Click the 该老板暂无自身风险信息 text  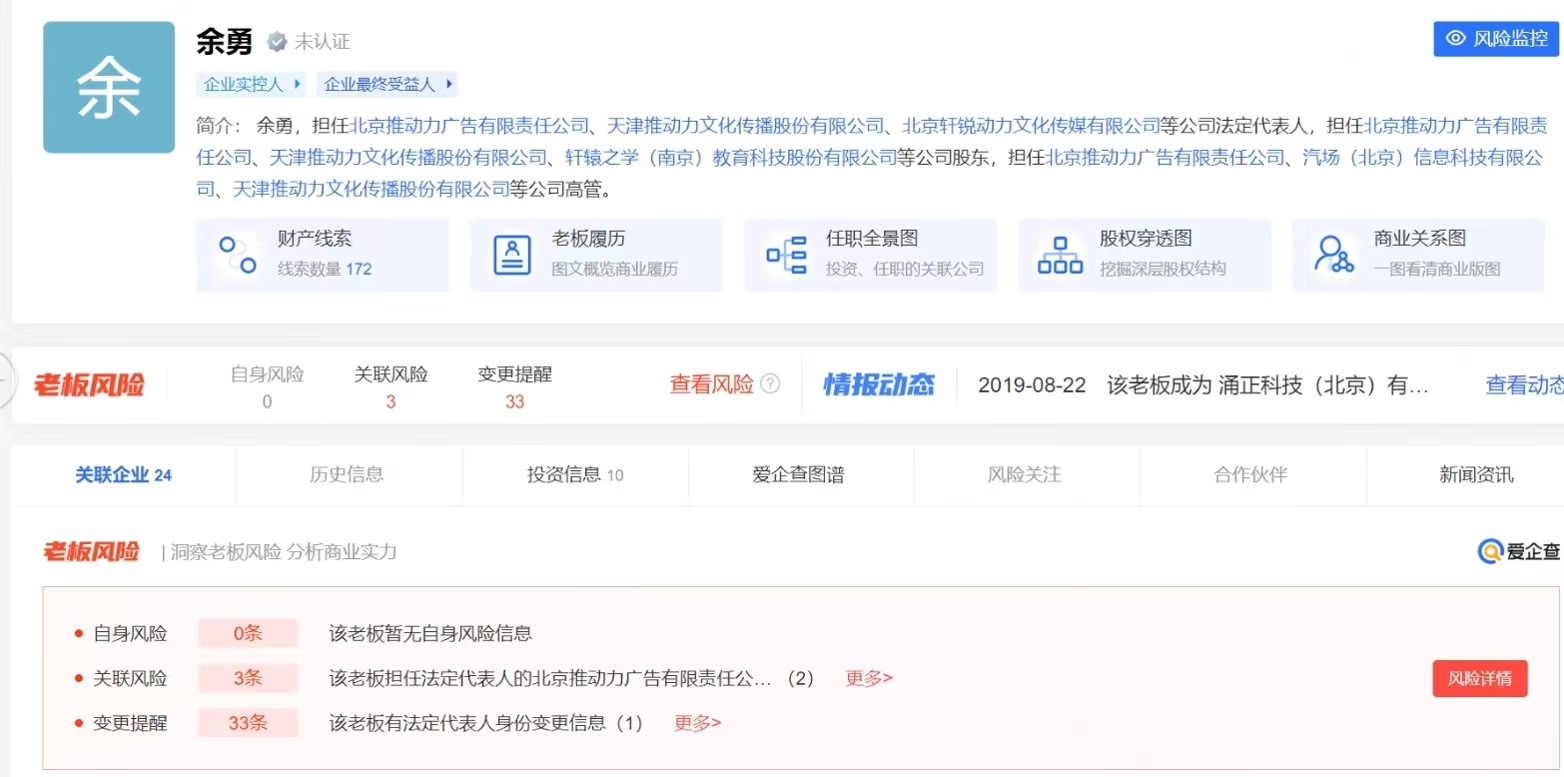(x=430, y=633)
